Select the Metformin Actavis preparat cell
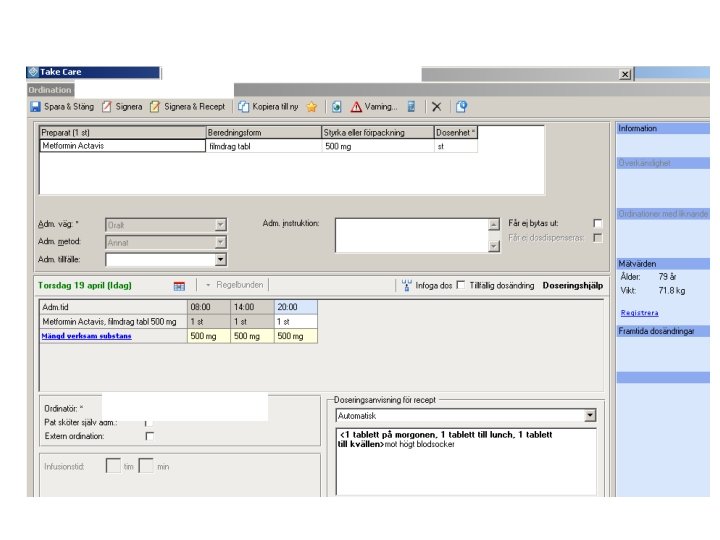The width and height of the screenshot is (720, 540). coord(123,146)
